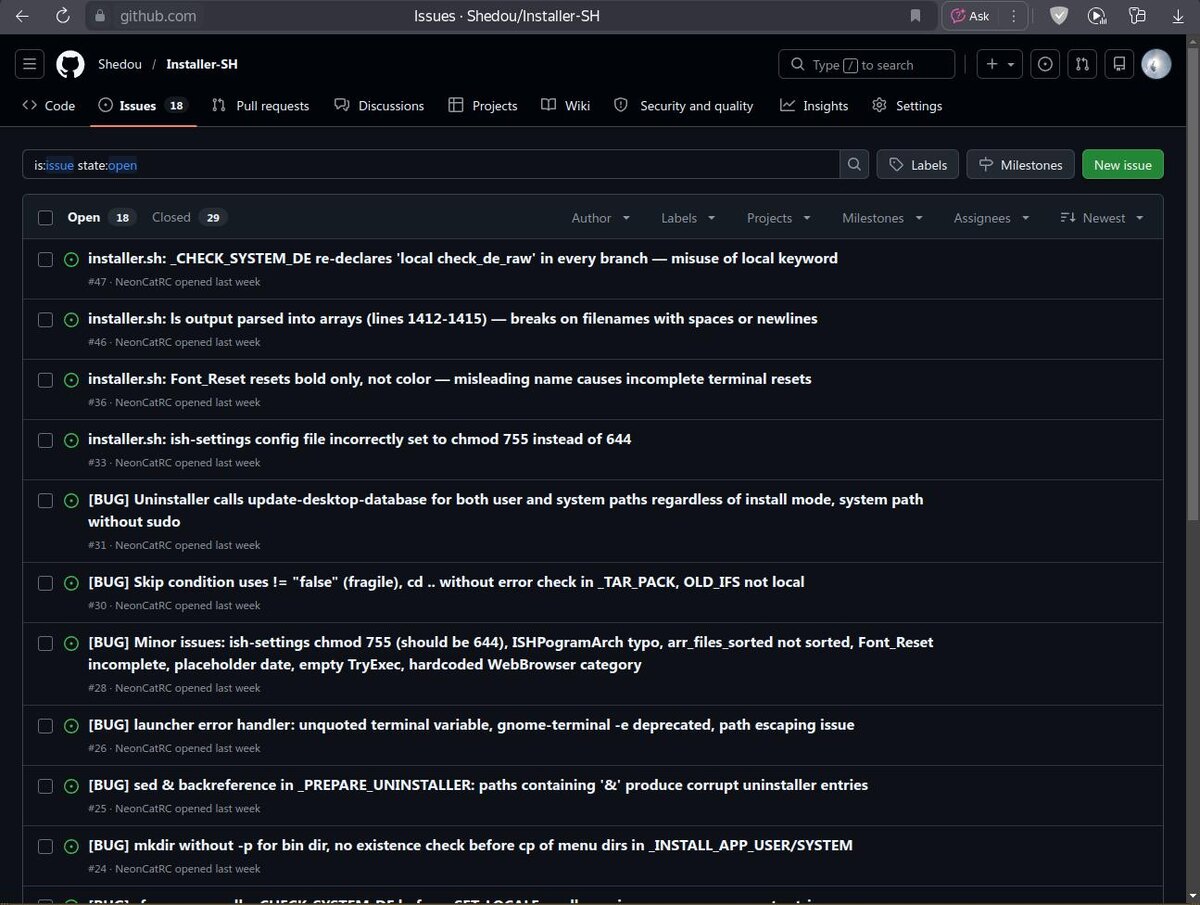Image resolution: width=1200 pixels, height=905 pixels.
Task: Open the Brave shields icon
Action: pyautogui.click(x=1058, y=16)
